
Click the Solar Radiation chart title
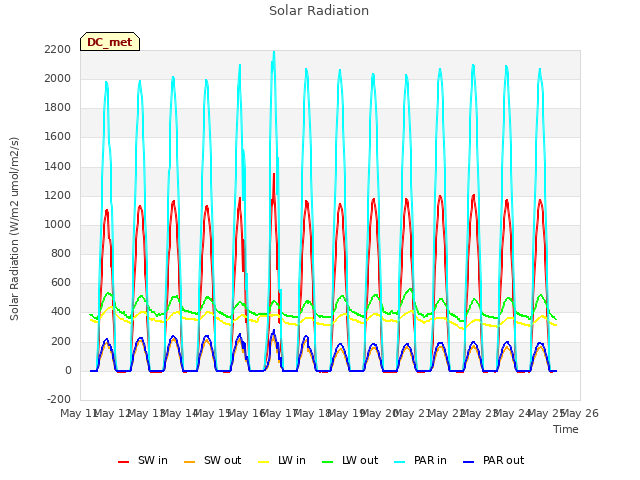pyautogui.click(x=319, y=11)
